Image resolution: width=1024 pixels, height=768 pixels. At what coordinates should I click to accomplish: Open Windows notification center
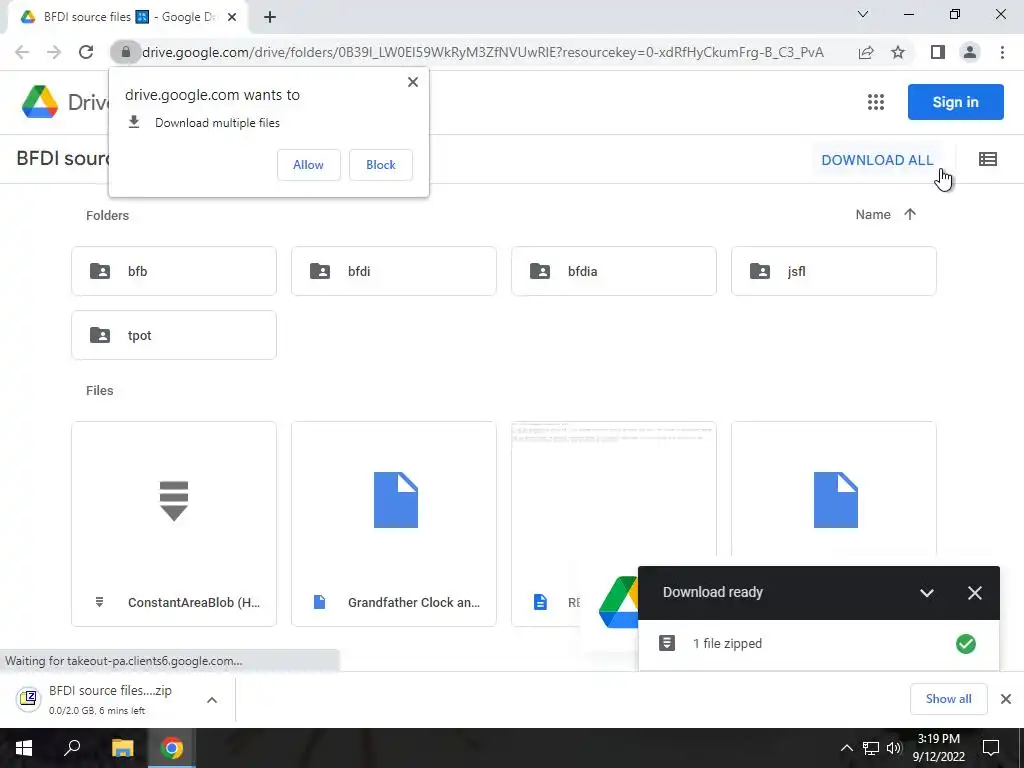click(991, 748)
